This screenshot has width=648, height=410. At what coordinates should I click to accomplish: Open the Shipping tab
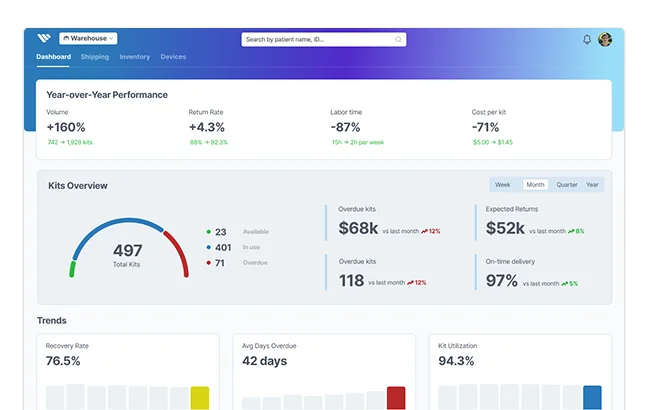point(95,57)
